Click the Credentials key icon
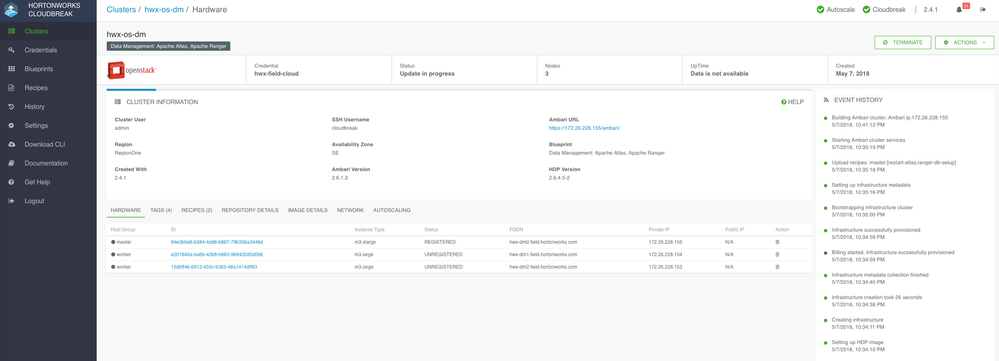 (11, 50)
